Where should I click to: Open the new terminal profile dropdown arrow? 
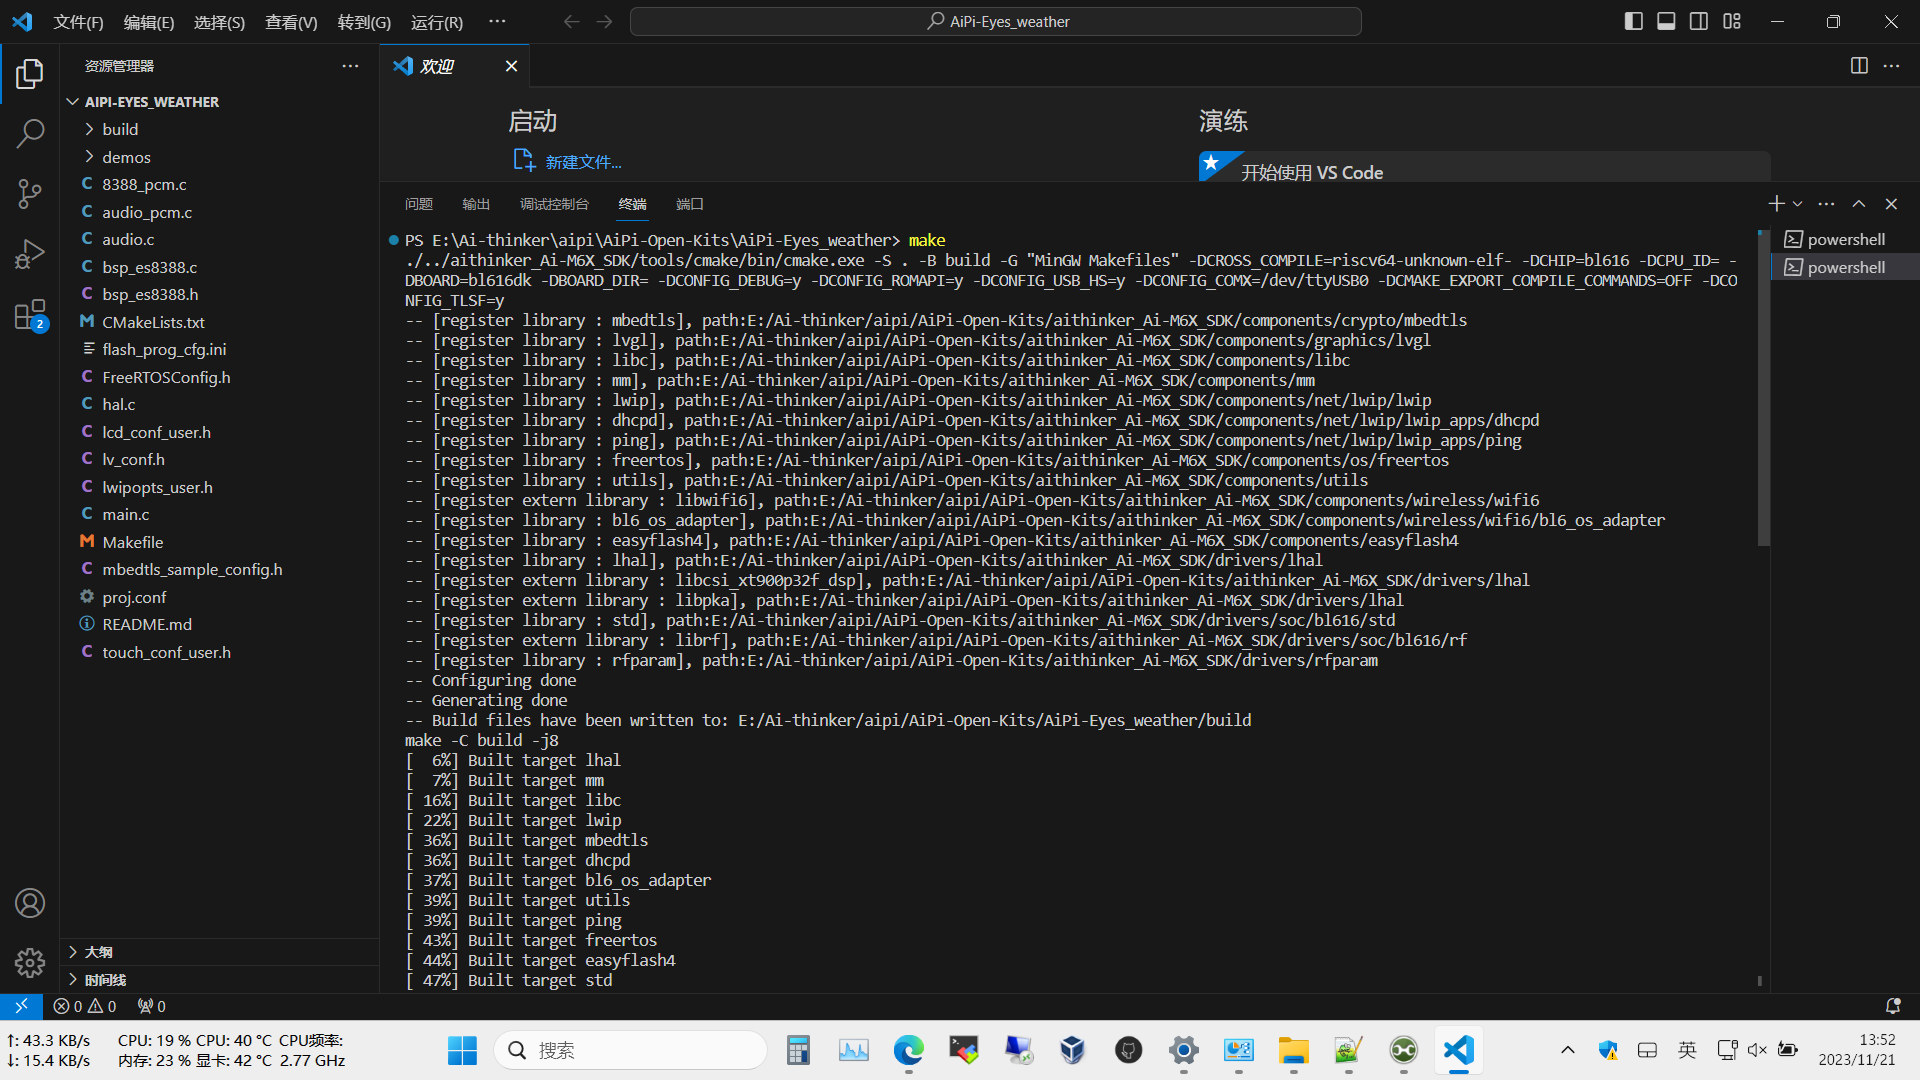(x=1798, y=204)
